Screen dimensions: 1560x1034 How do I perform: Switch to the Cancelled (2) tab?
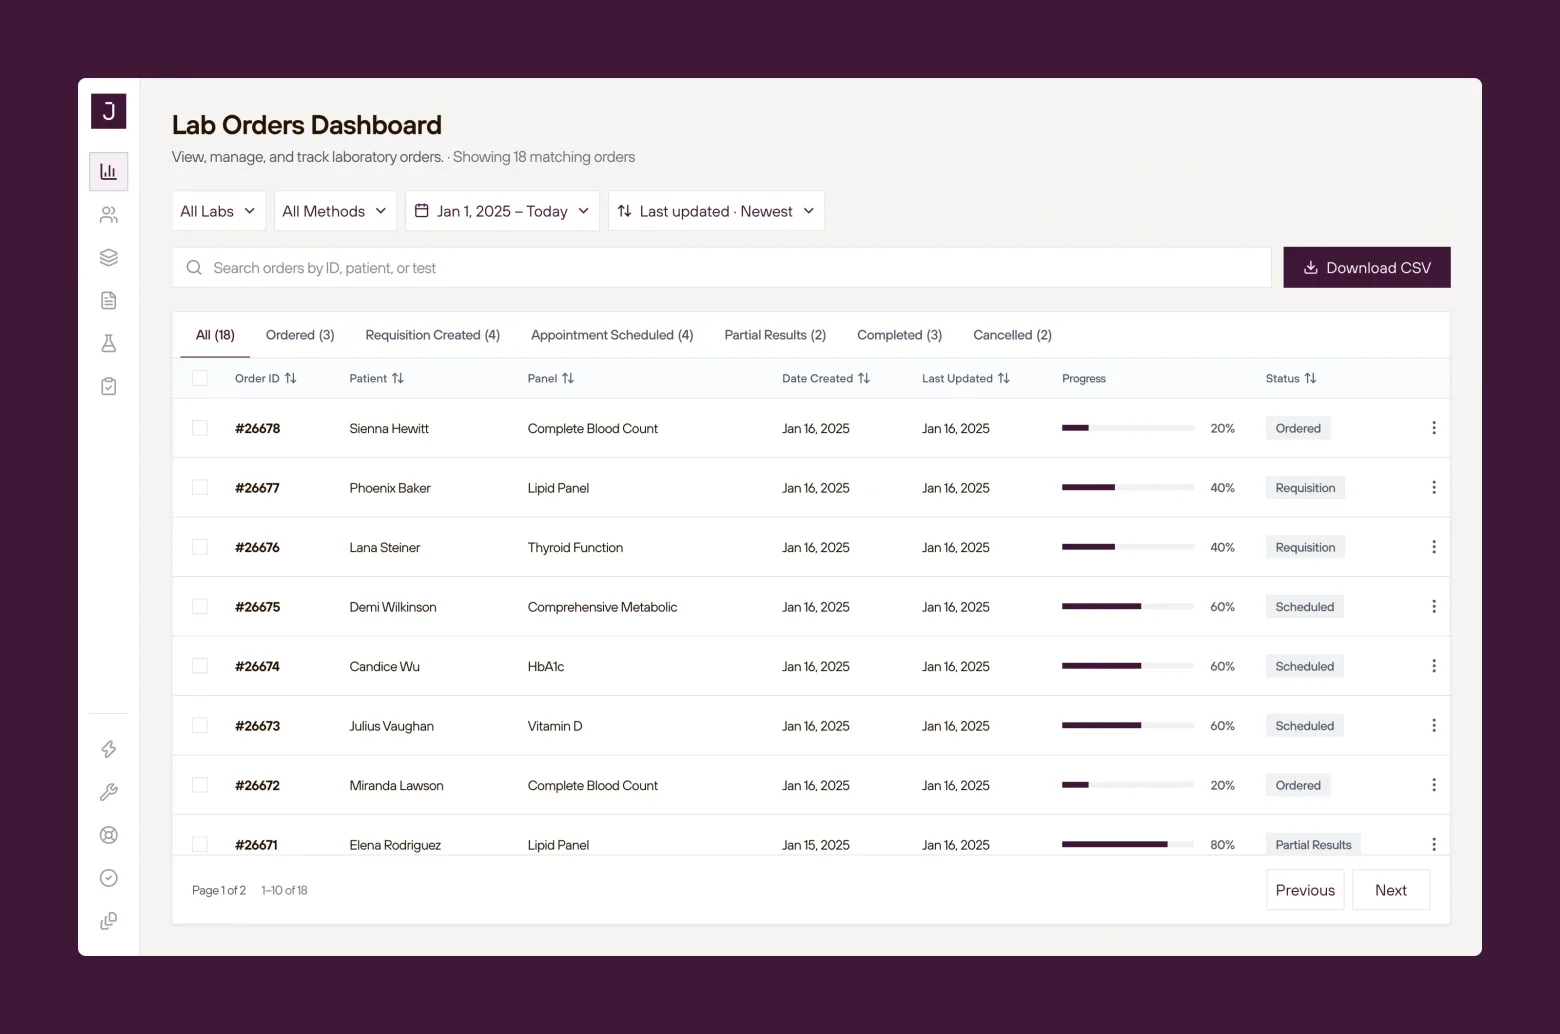tap(1012, 335)
